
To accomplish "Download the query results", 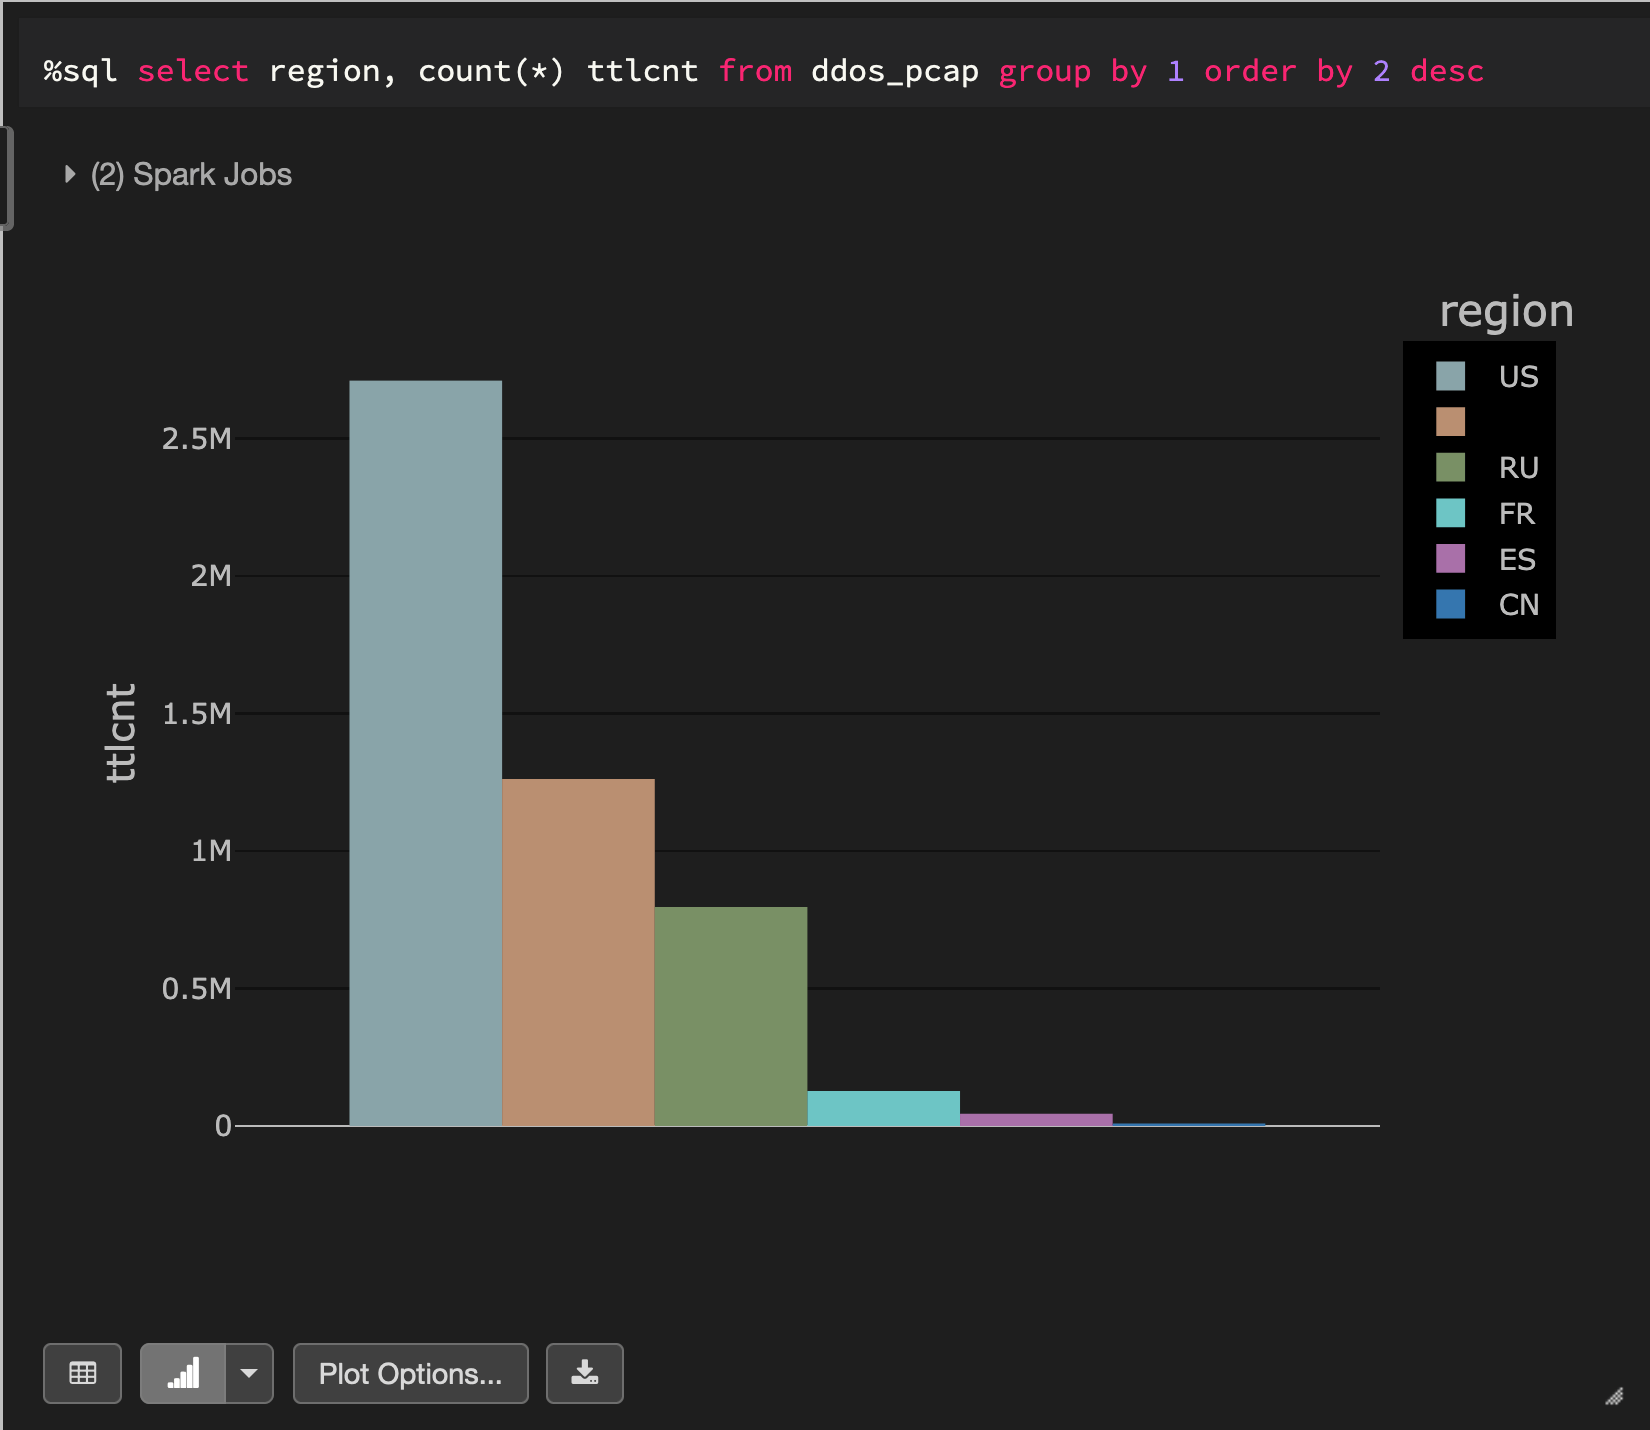I will point(584,1373).
